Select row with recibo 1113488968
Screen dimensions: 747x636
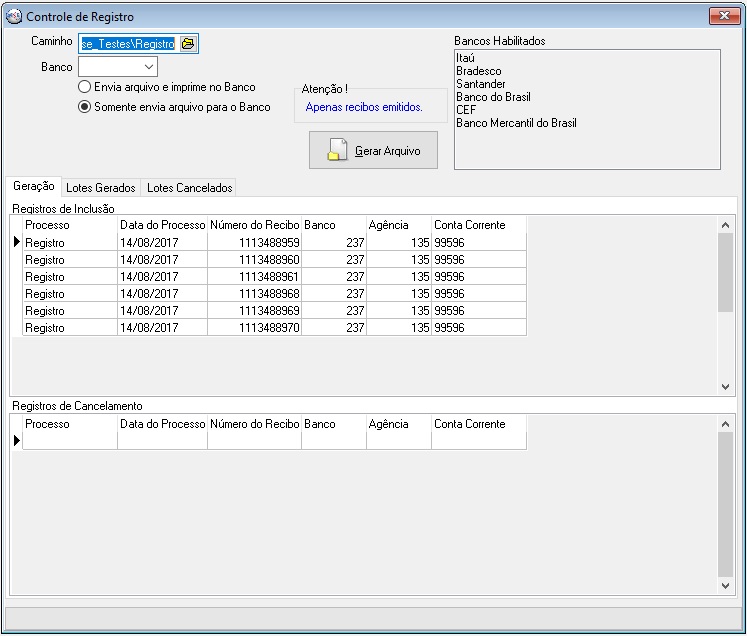point(255,294)
